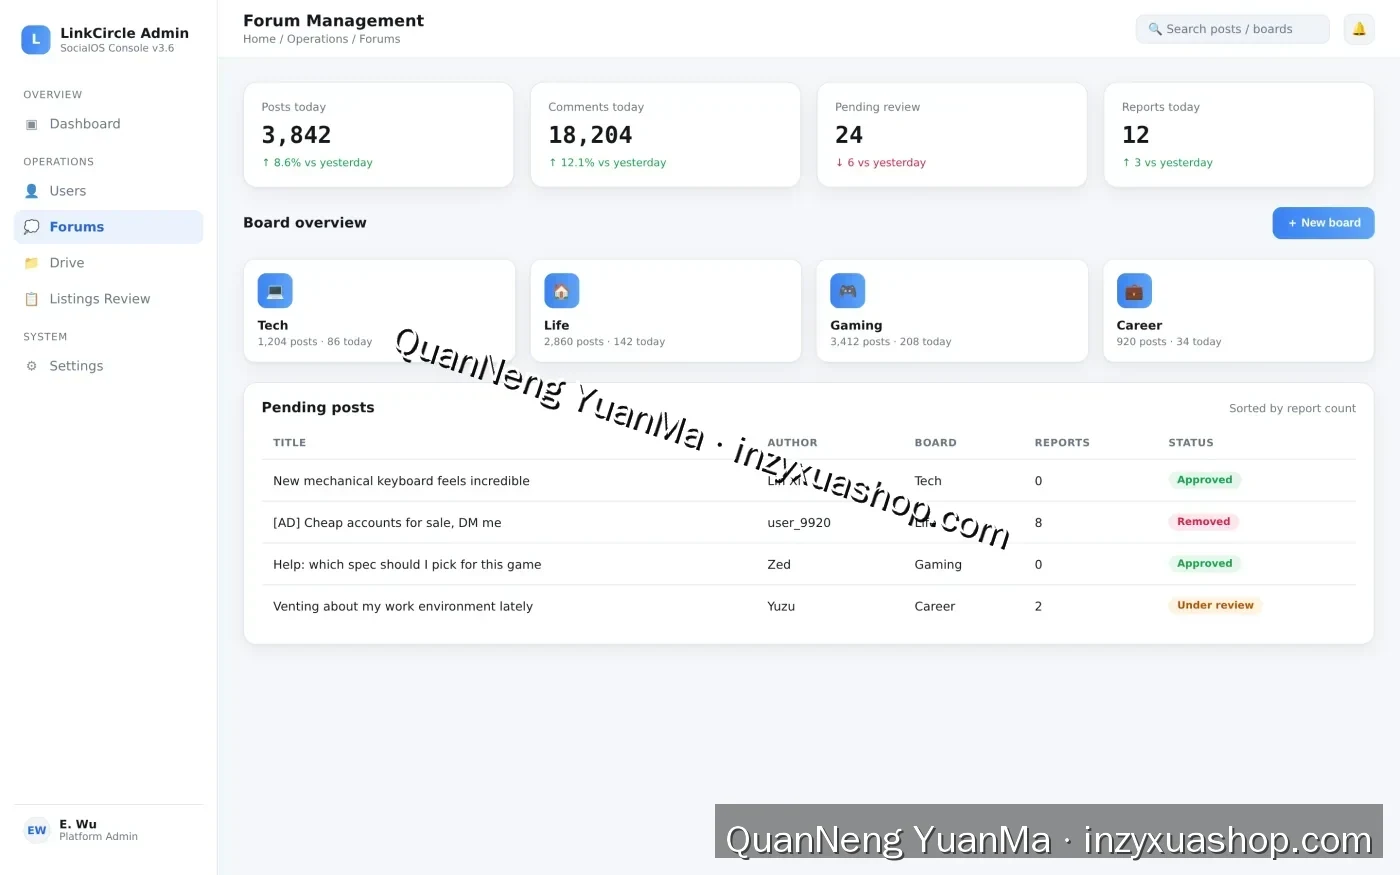
Task: Click the Tech board laptop icon
Action: pos(275,291)
